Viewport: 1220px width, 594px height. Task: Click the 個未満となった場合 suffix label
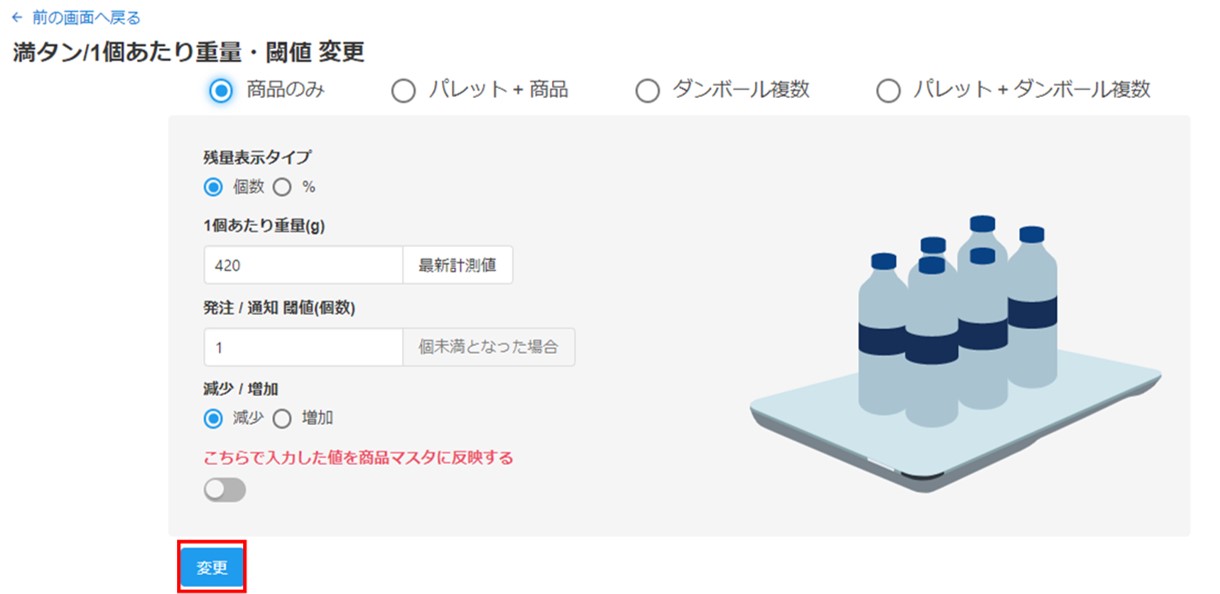tap(489, 347)
